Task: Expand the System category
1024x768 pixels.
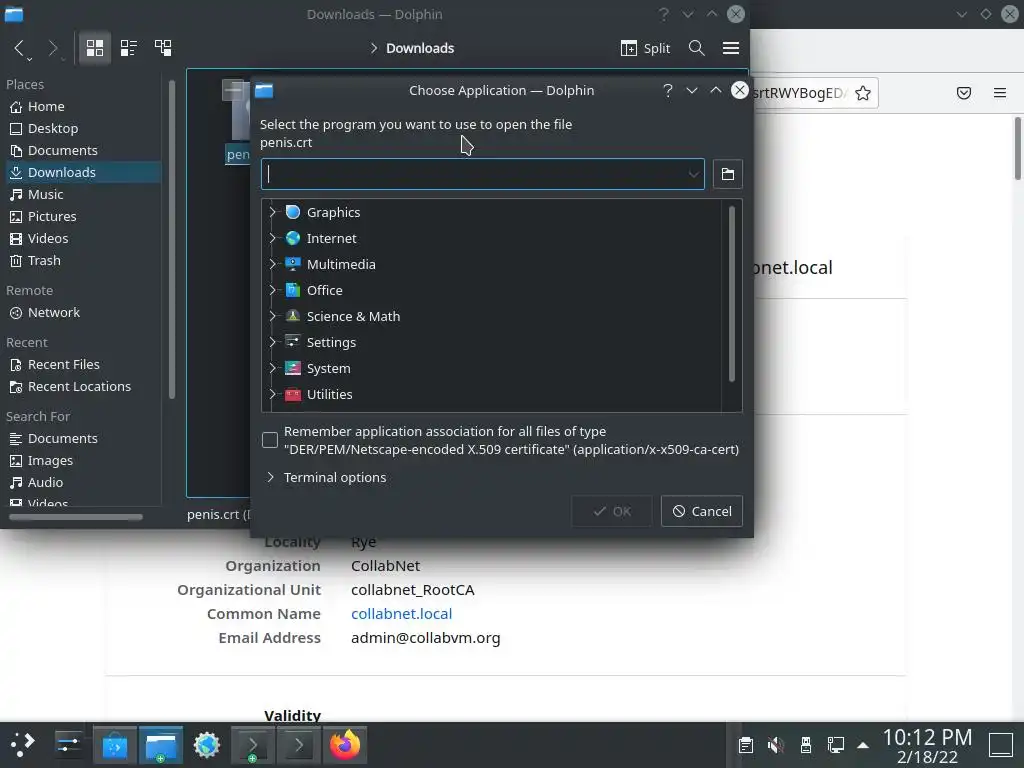Action: 272,368
